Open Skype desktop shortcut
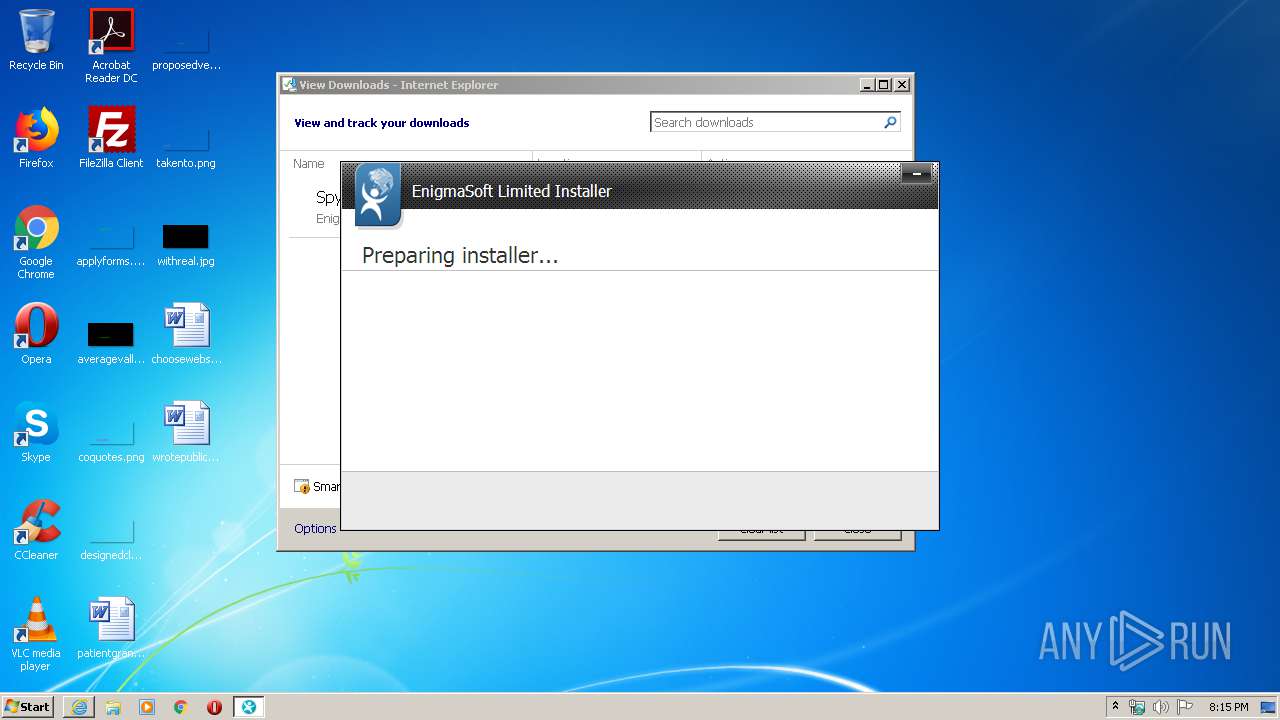 [x=36, y=432]
